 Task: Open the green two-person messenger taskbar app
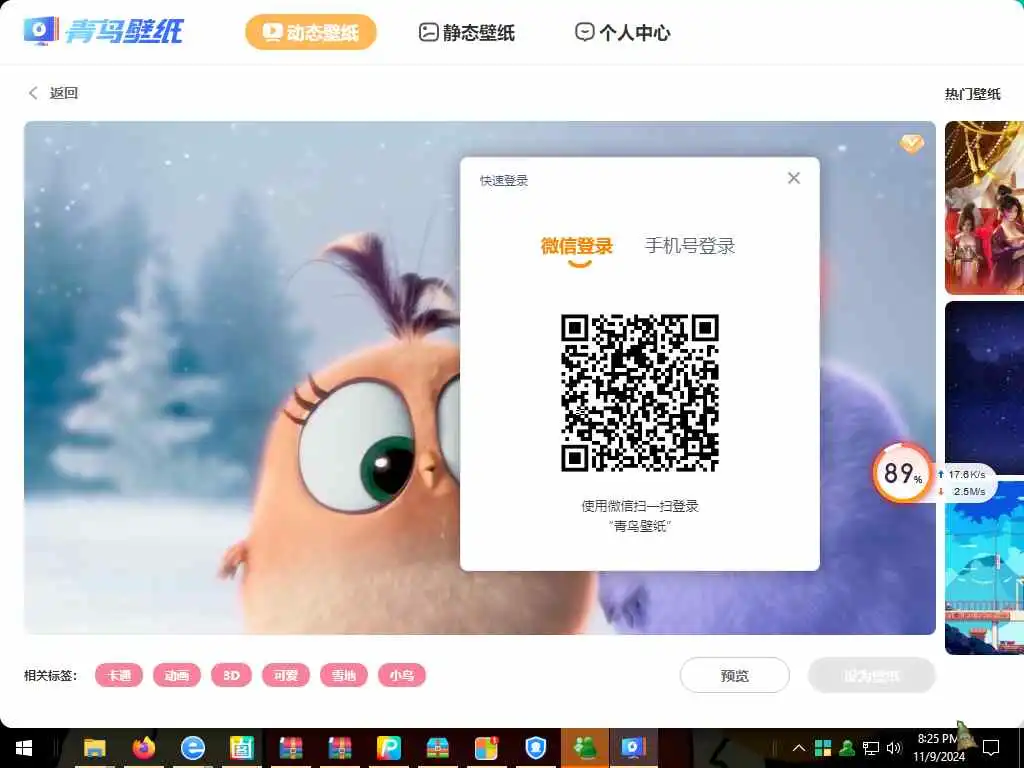coord(585,748)
